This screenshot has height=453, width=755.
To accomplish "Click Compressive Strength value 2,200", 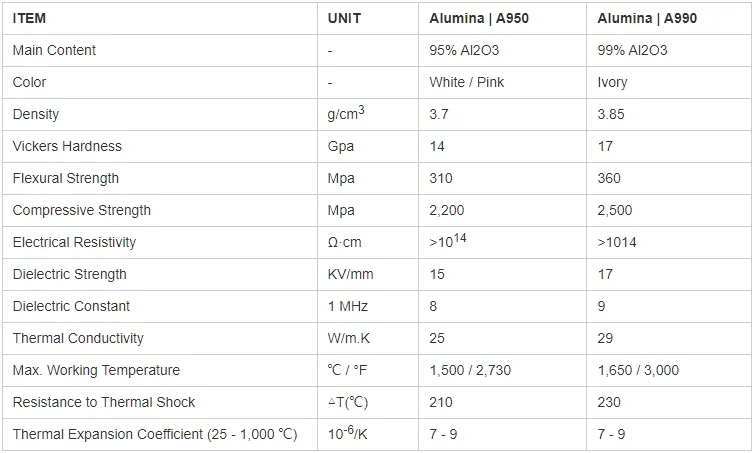I will [446, 210].
